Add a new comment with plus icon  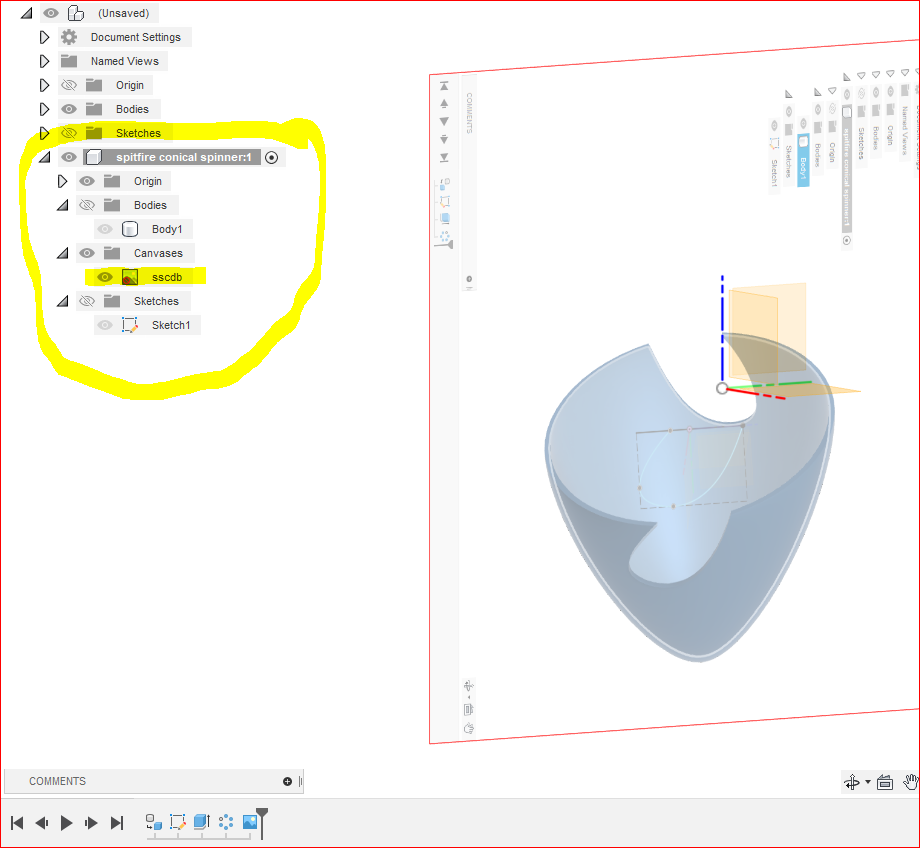pyautogui.click(x=288, y=781)
